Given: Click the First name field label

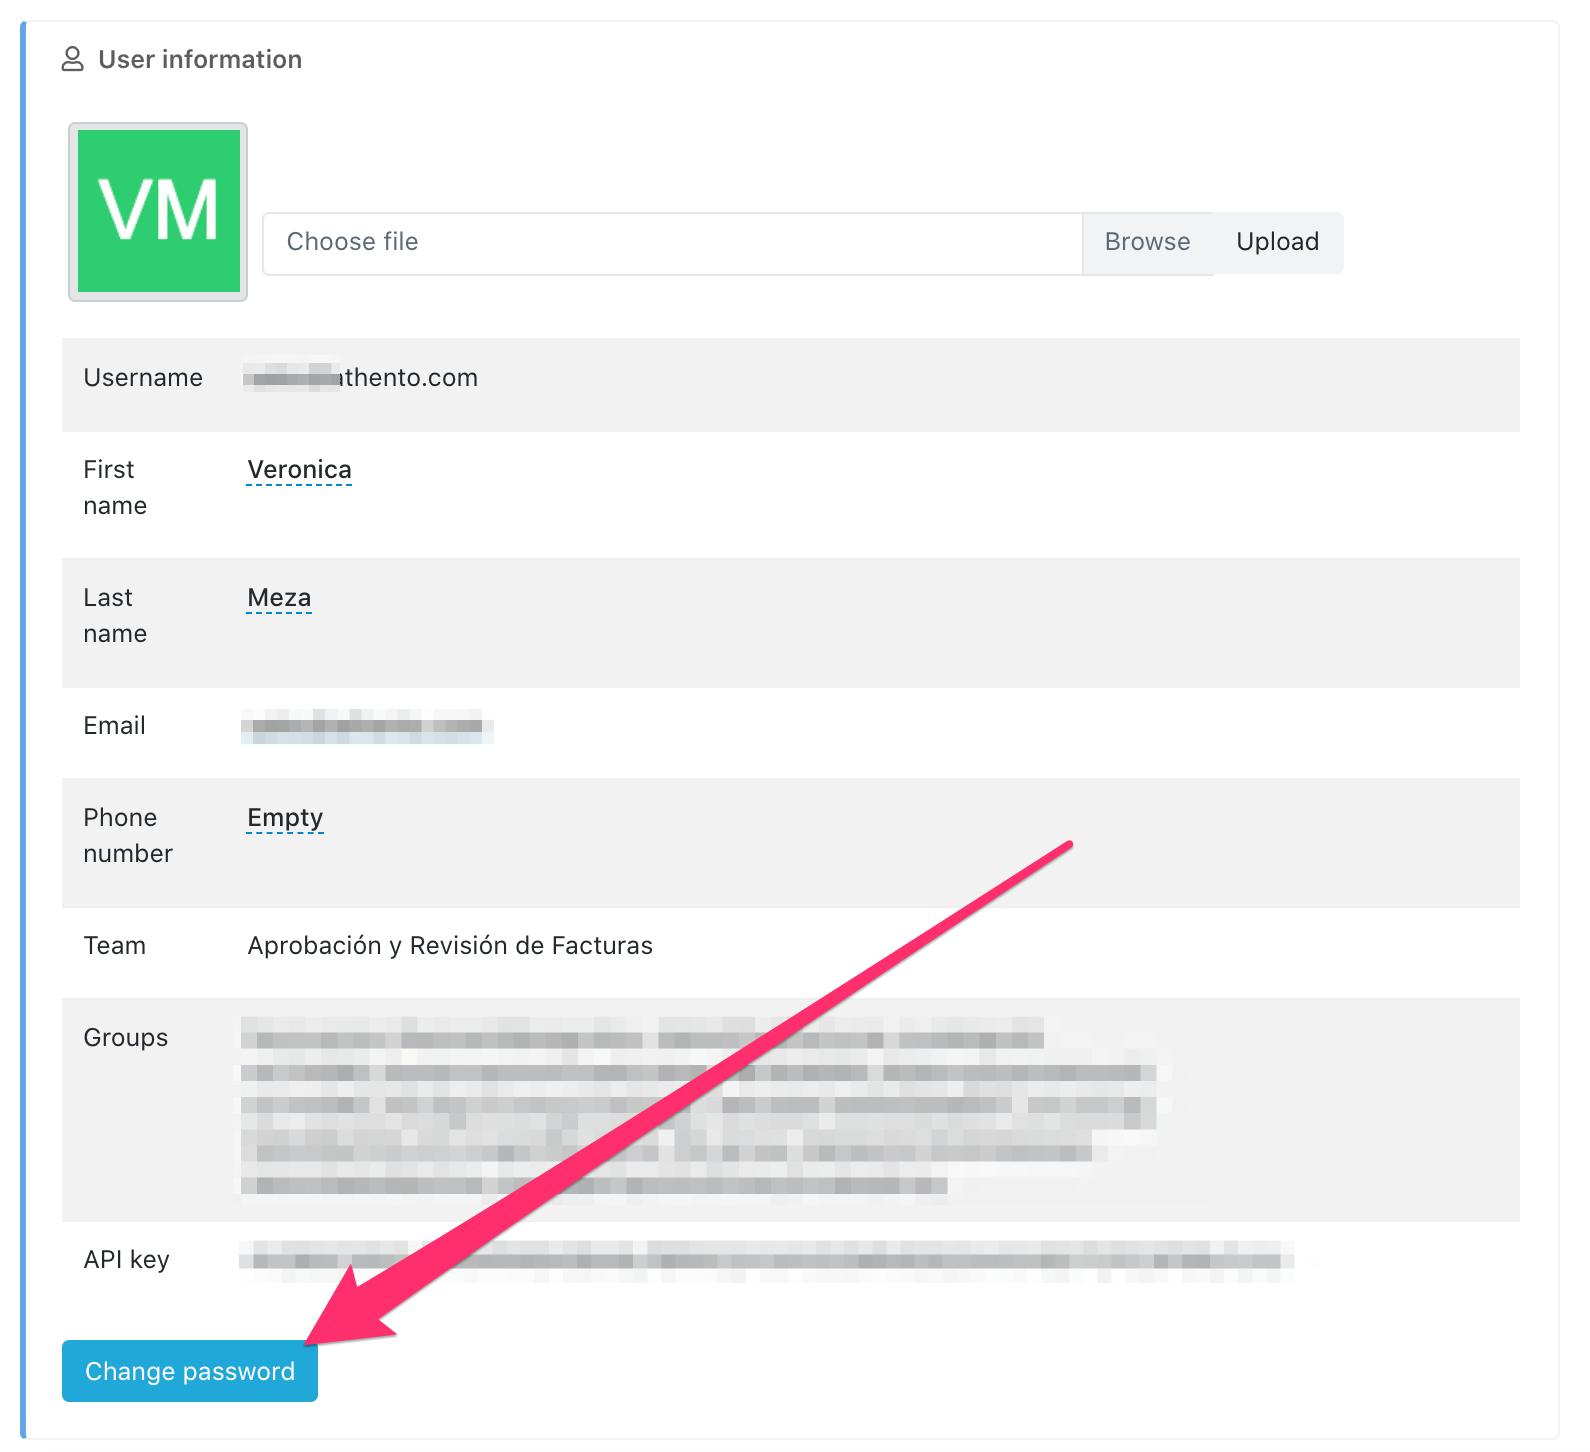Looking at the screenshot, I should tap(114, 487).
